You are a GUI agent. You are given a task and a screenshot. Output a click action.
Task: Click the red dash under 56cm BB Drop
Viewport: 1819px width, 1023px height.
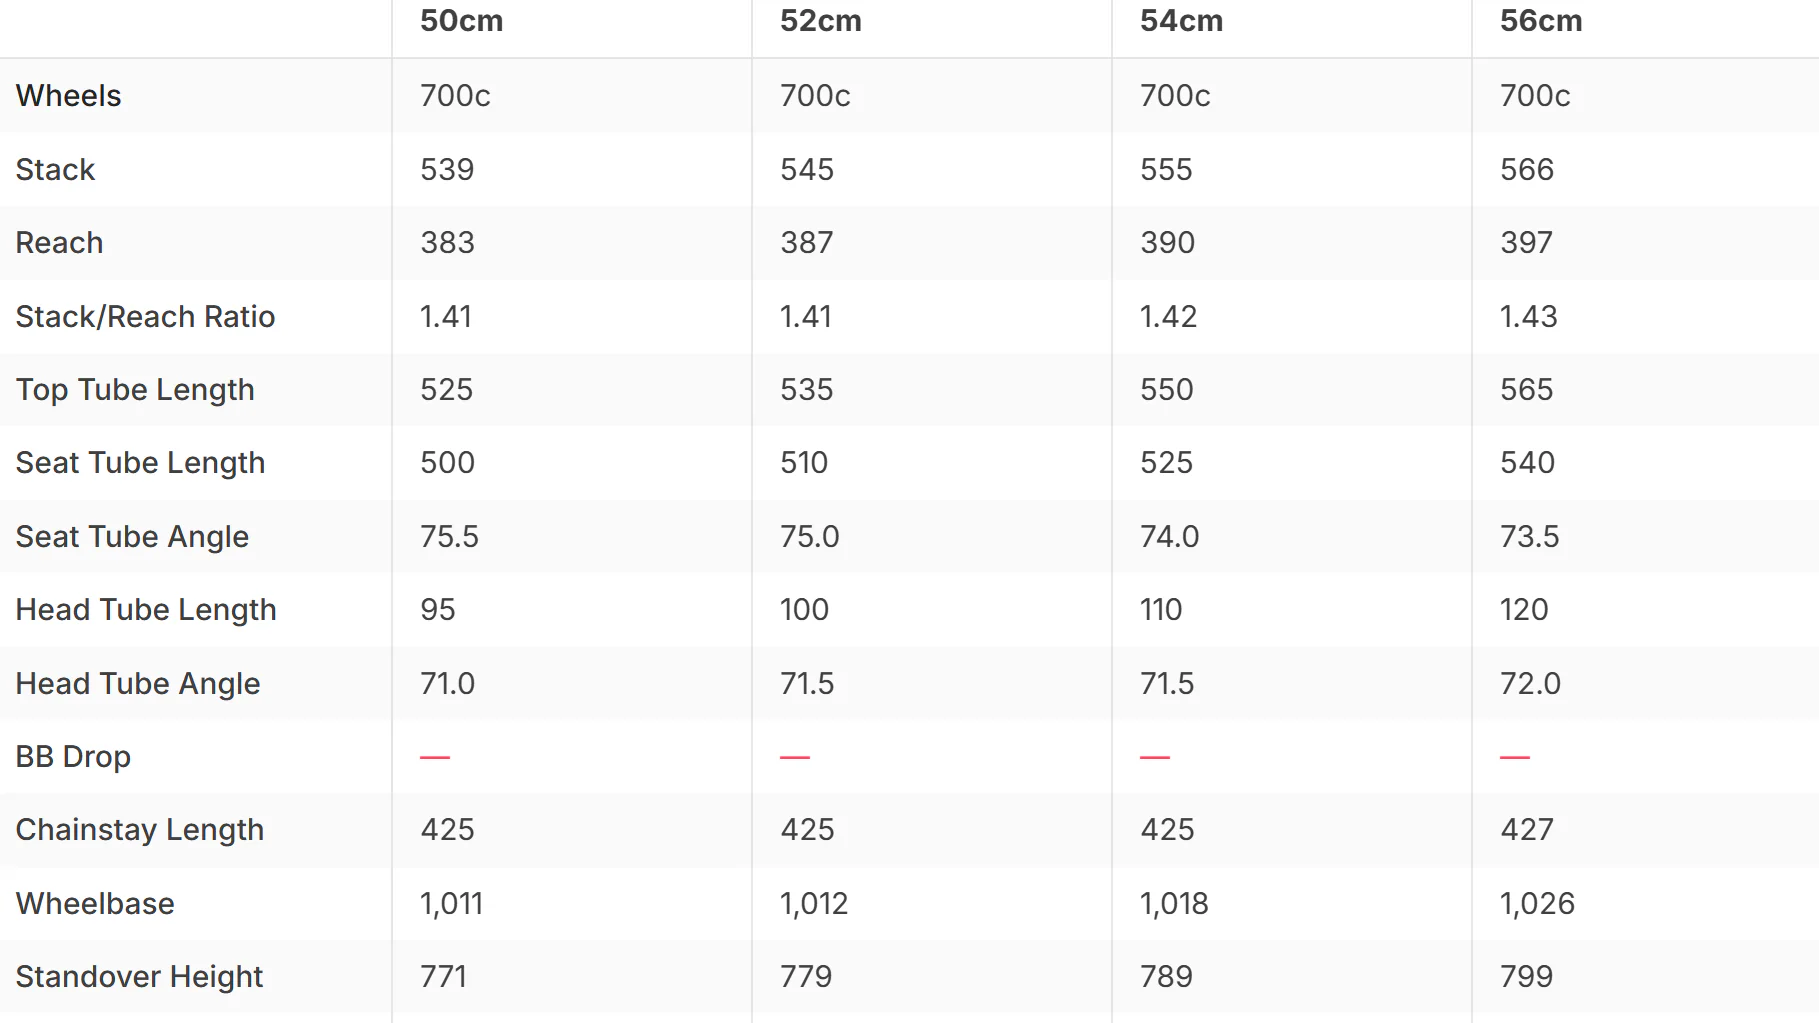pos(1515,758)
